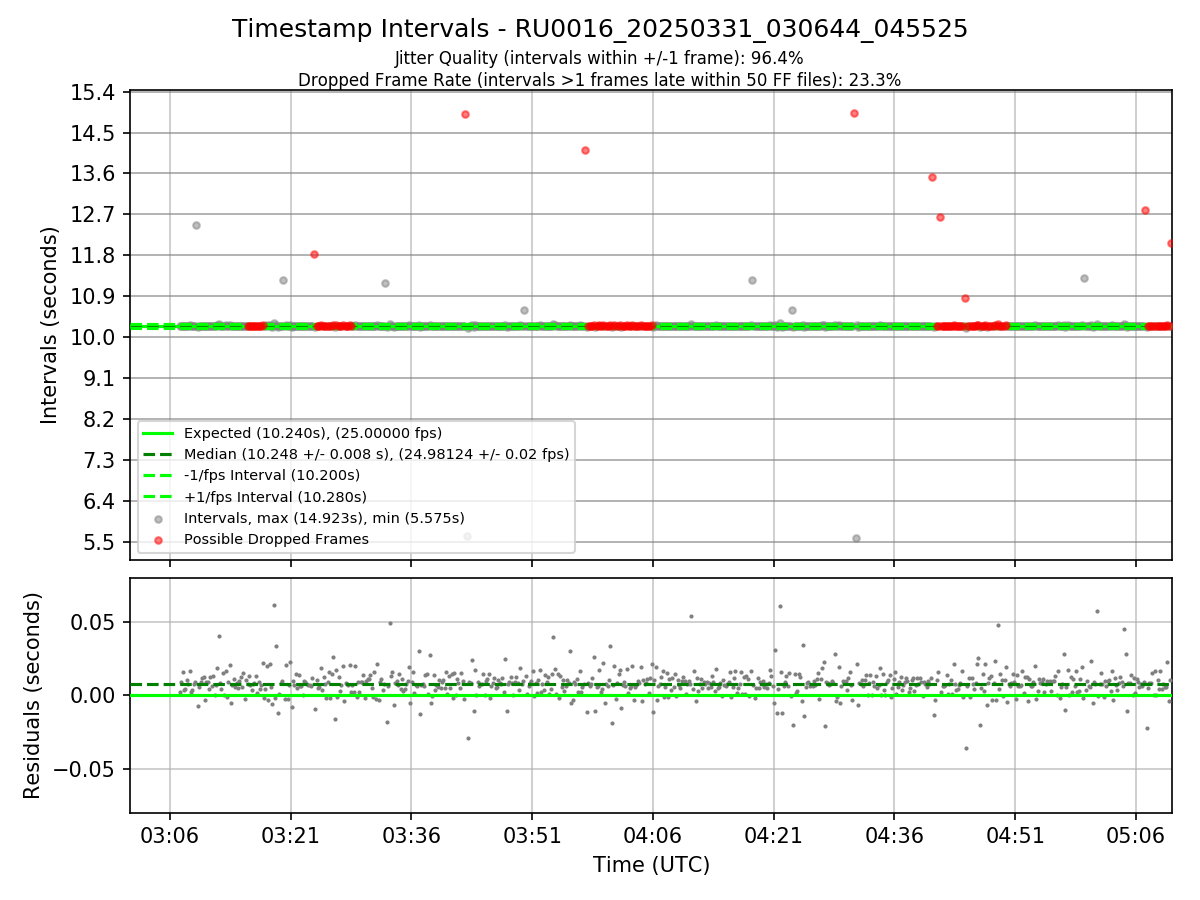The height and width of the screenshot is (900, 1200).
Task: Click the 'Time (UTC)' x-axis label
Action: coord(651,865)
